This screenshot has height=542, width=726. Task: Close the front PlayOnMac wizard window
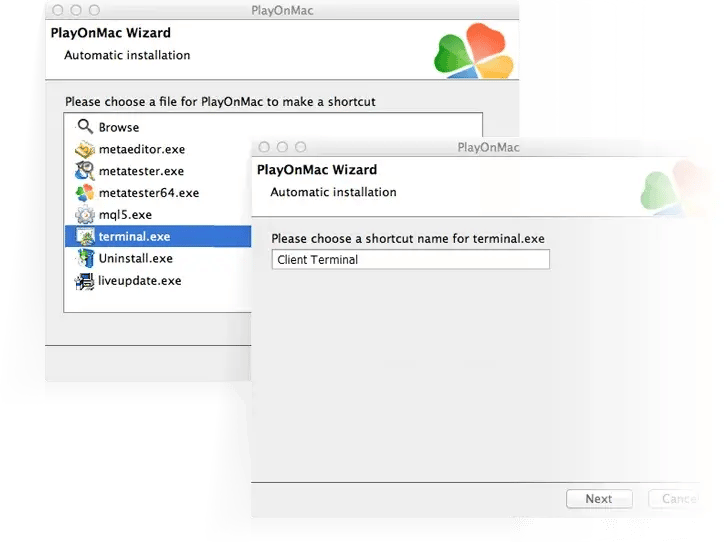coord(264,147)
